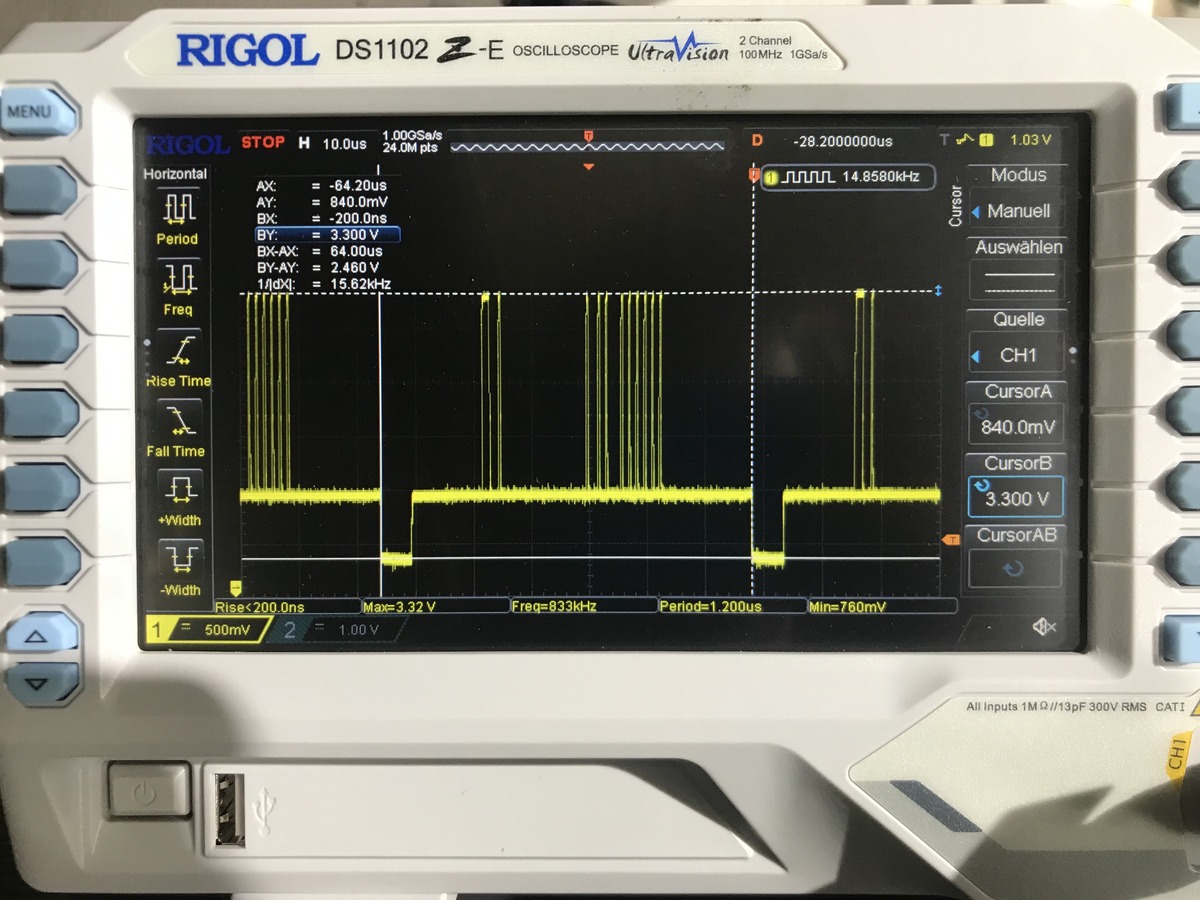1200x900 pixels.
Task: Open the Auswählen cursor type menu
Action: click(x=1017, y=268)
